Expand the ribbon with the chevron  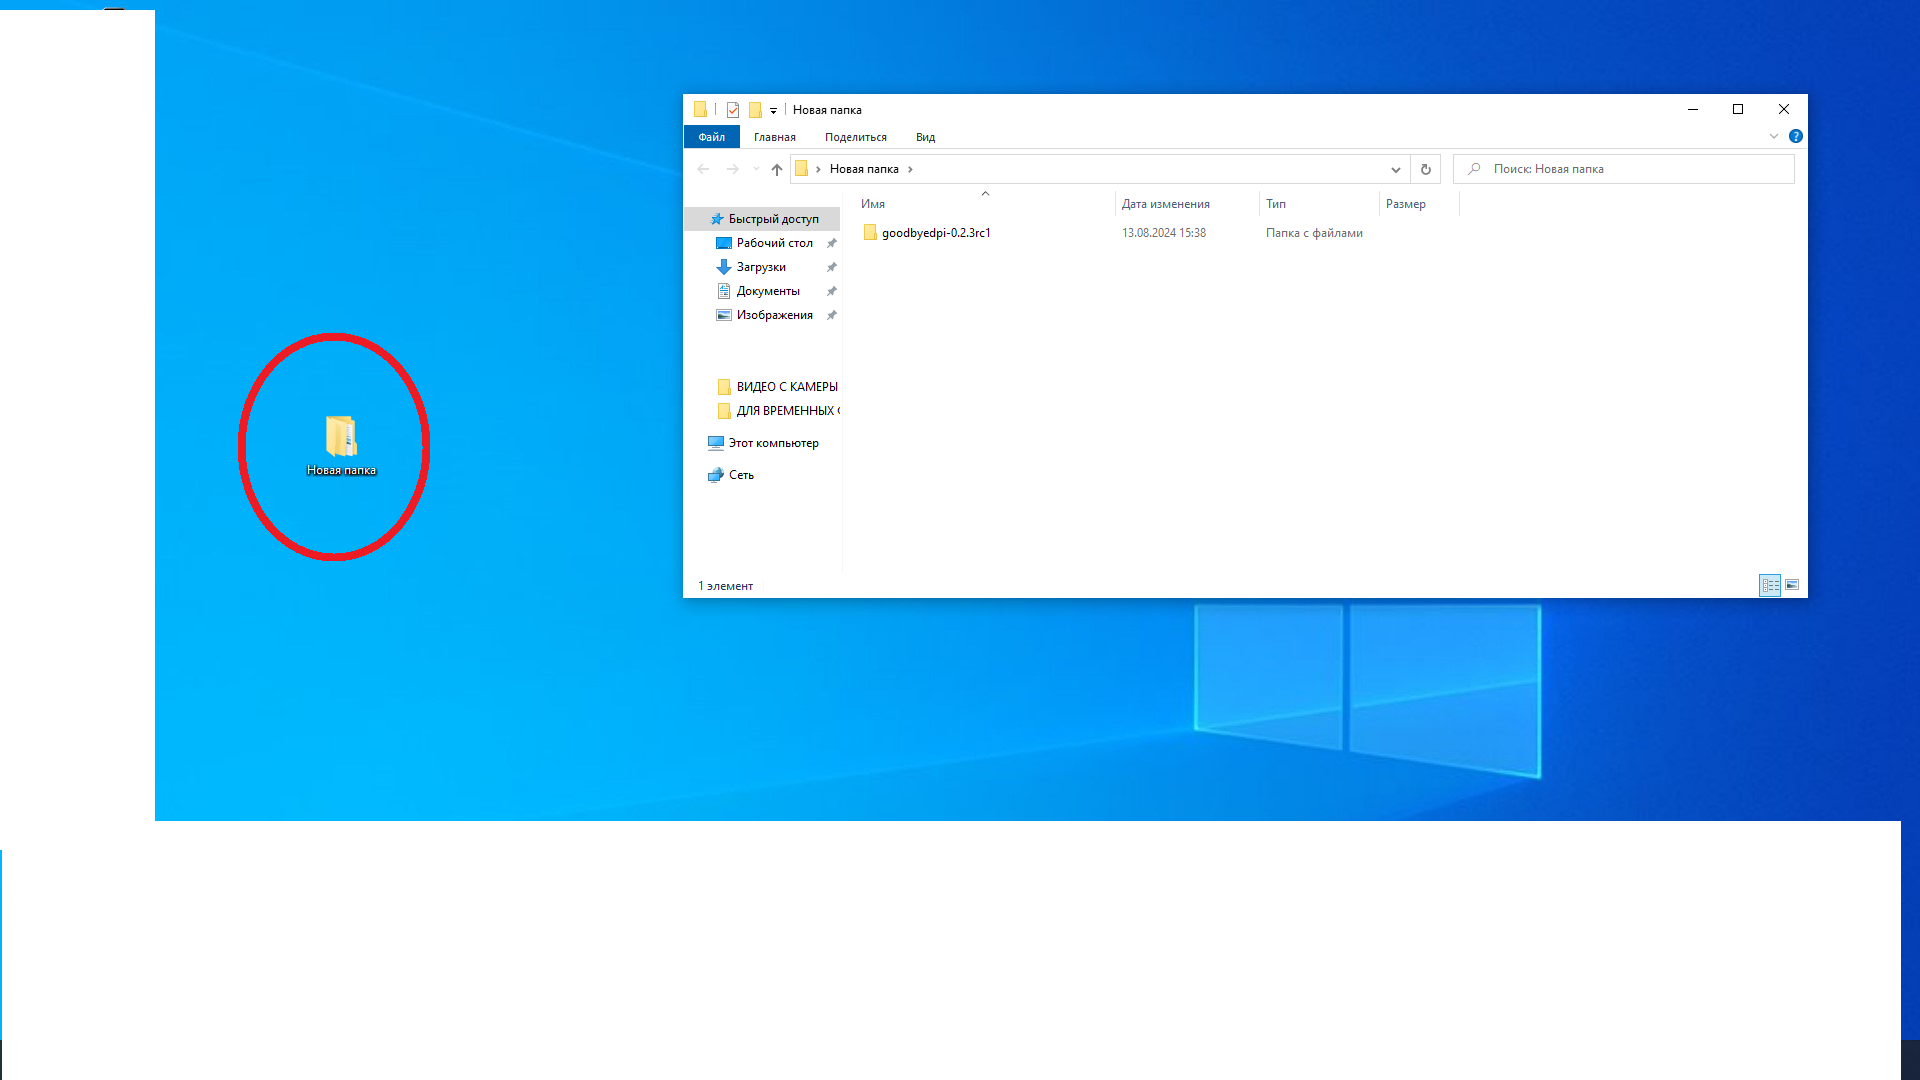point(1773,136)
